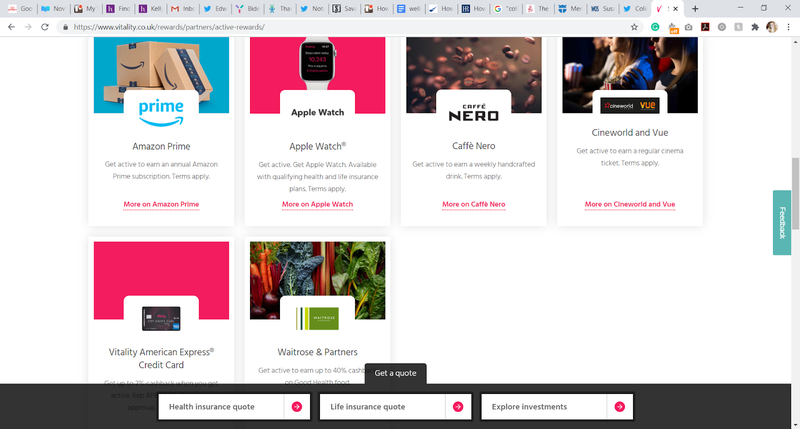Switch to the "Thai" tab
Viewport: 800px width, 429px height.
(280, 9)
